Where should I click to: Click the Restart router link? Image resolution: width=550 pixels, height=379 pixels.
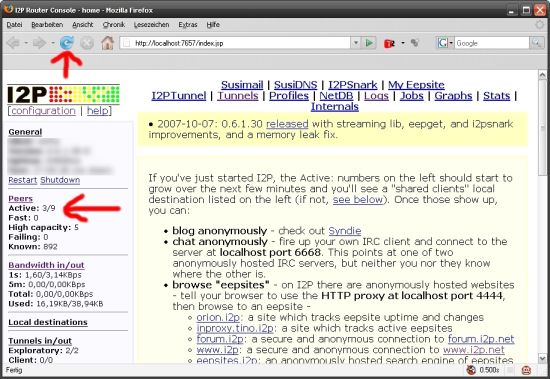pyautogui.click(x=22, y=180)
